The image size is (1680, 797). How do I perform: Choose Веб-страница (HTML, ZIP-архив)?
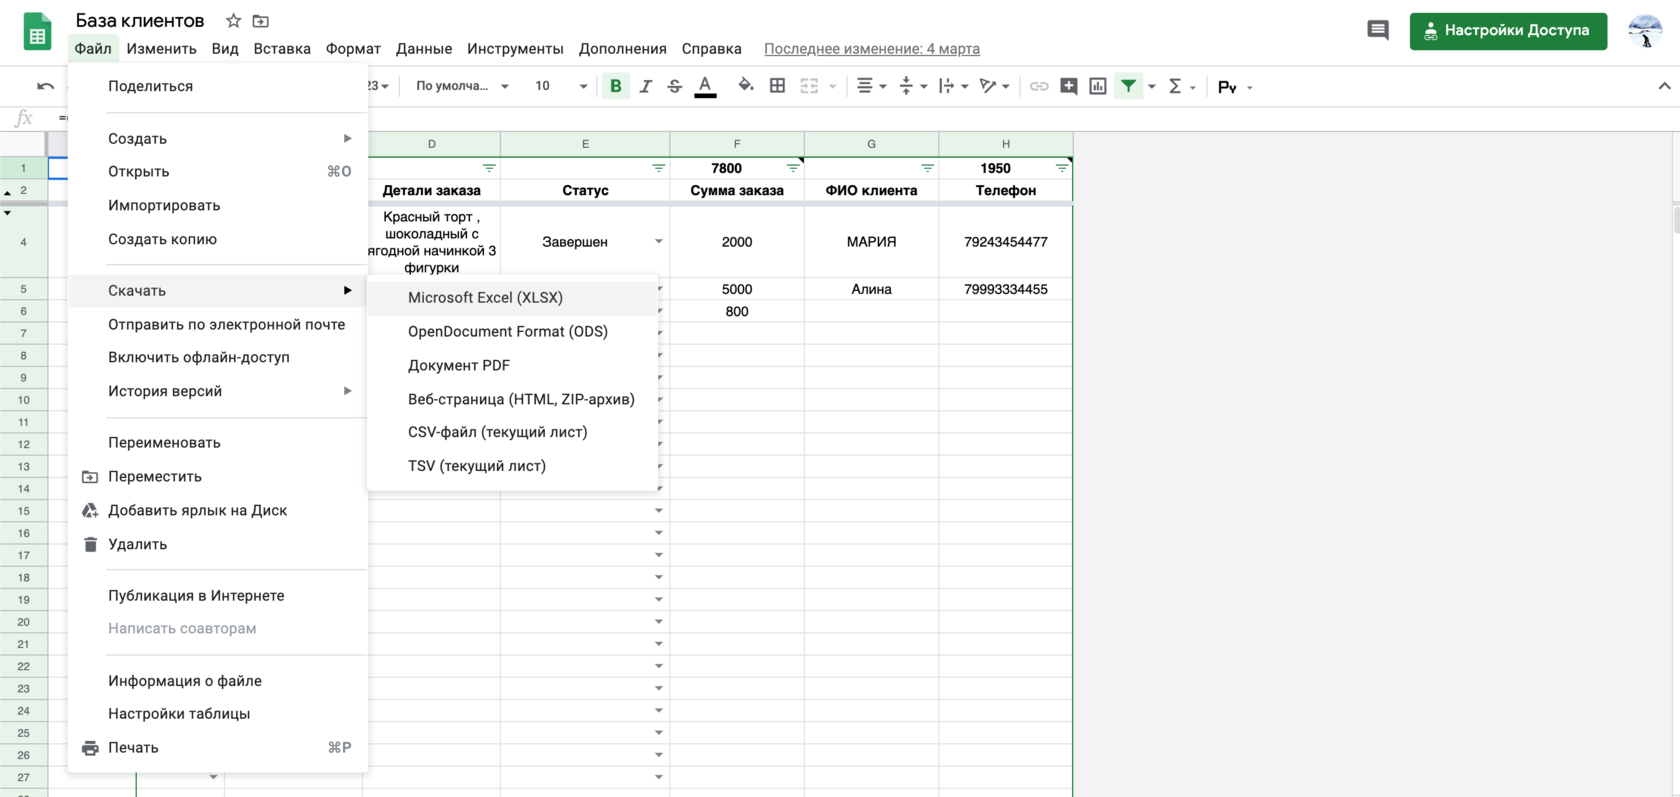(x=513, y=399)
